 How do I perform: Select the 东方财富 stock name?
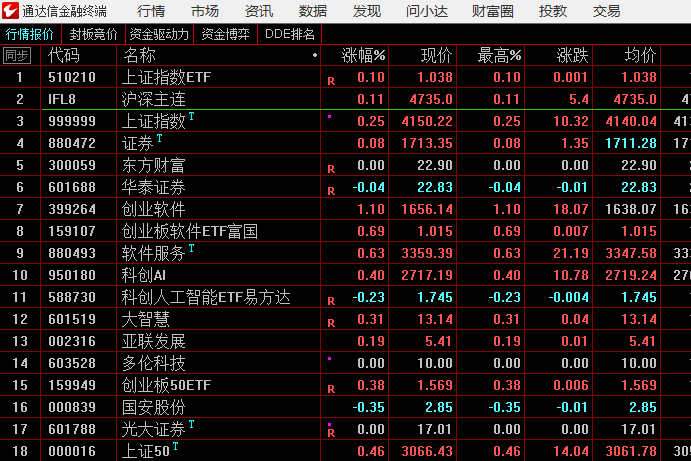click(x=153, y=166)
